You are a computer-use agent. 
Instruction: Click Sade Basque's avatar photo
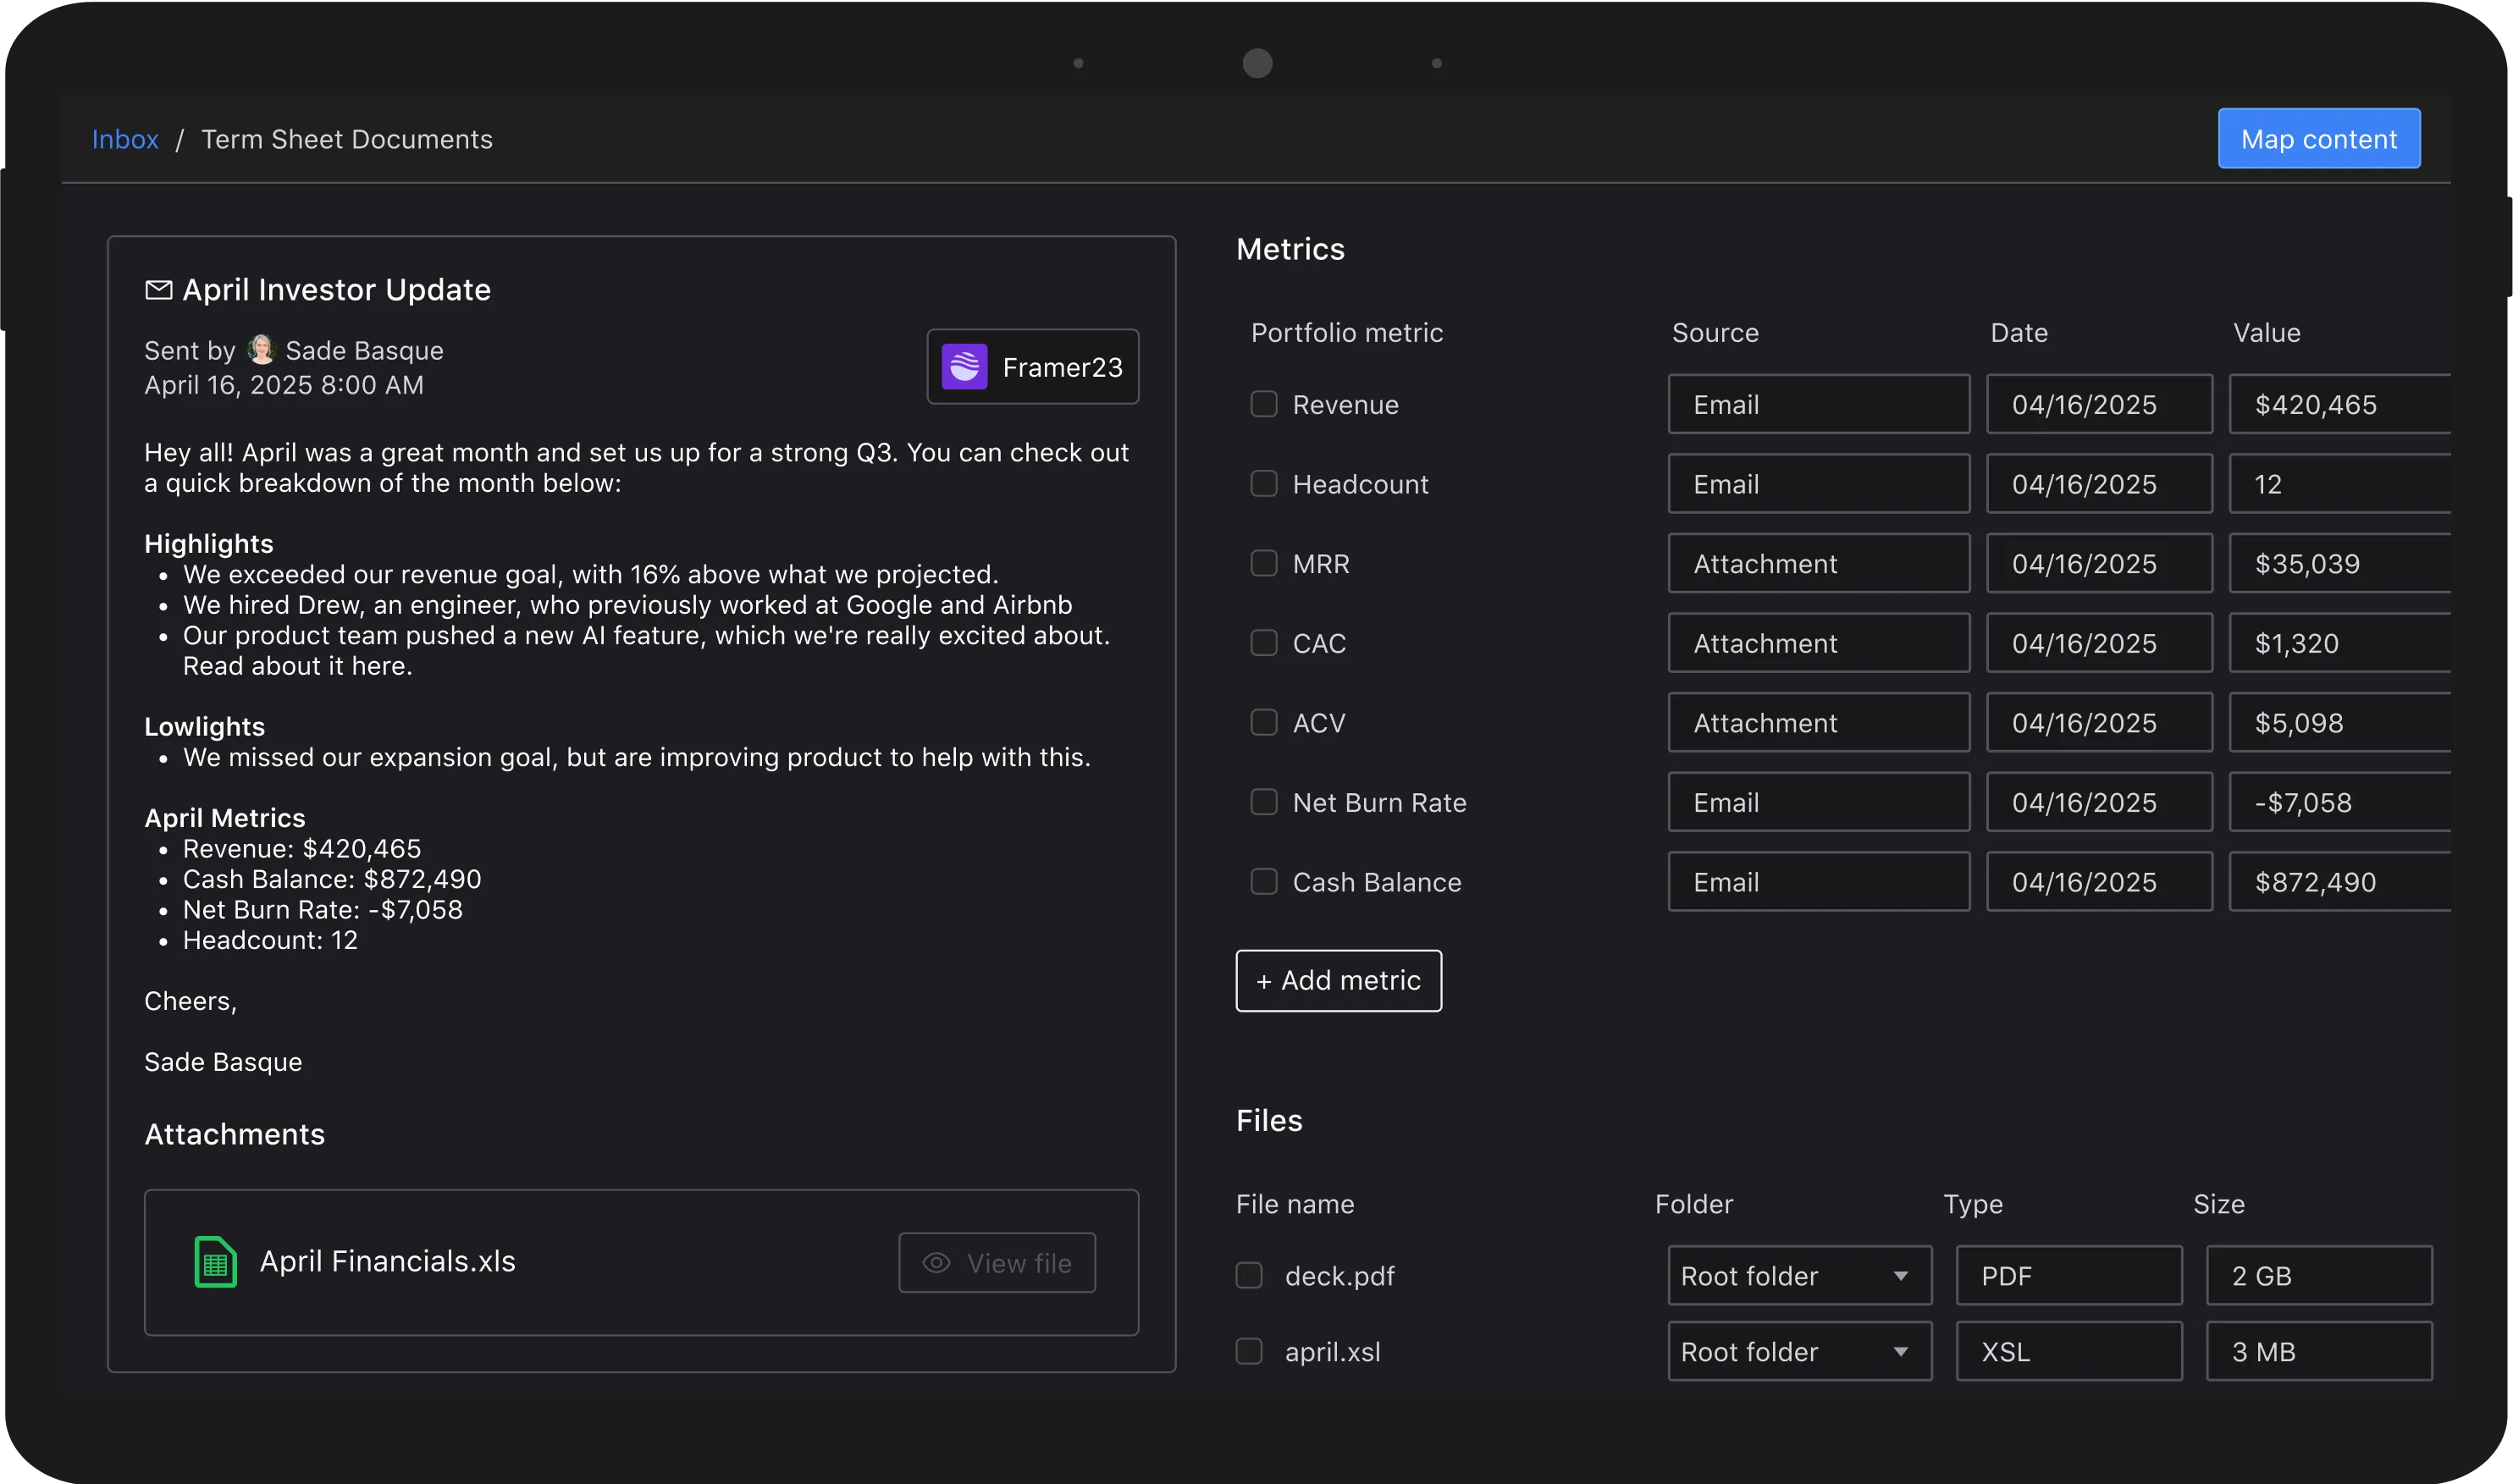coord(261,349)
